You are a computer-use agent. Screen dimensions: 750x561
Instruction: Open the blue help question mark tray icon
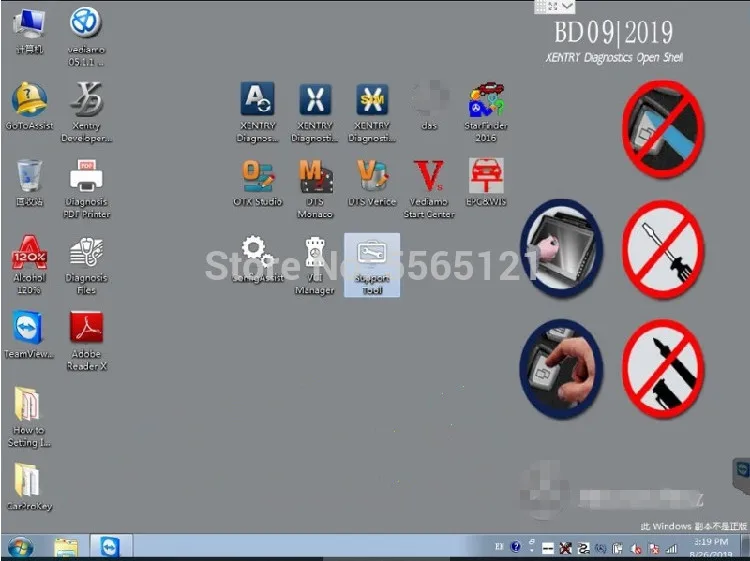coord(516,547)
